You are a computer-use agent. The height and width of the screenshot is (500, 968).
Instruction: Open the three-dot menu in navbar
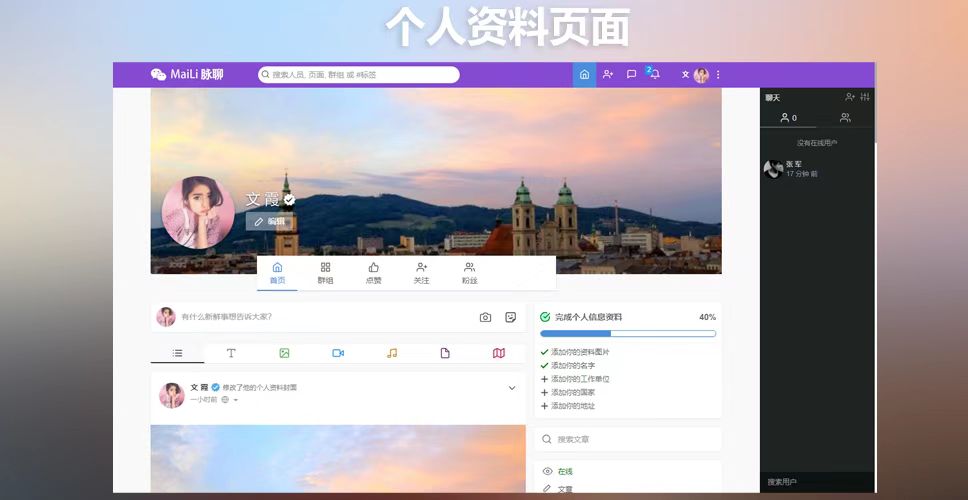718,75
